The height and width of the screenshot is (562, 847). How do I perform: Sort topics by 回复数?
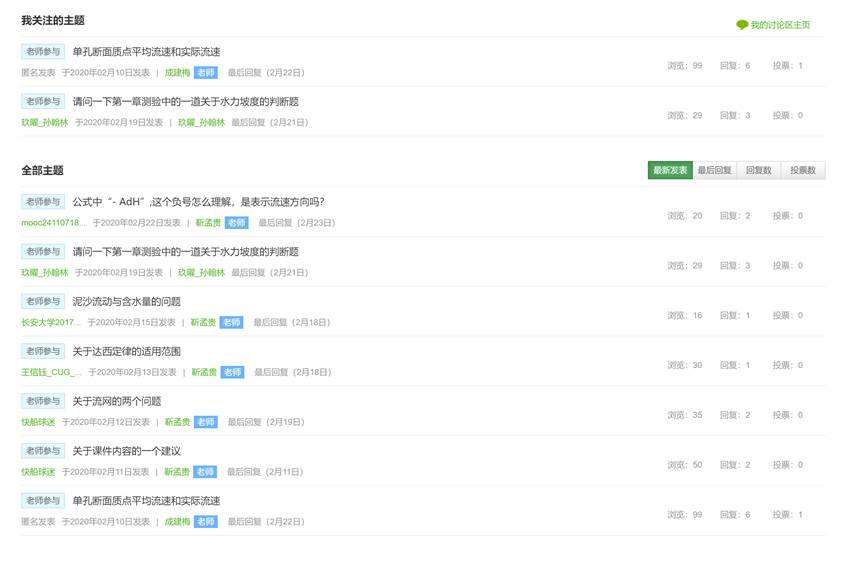point(759,170)
